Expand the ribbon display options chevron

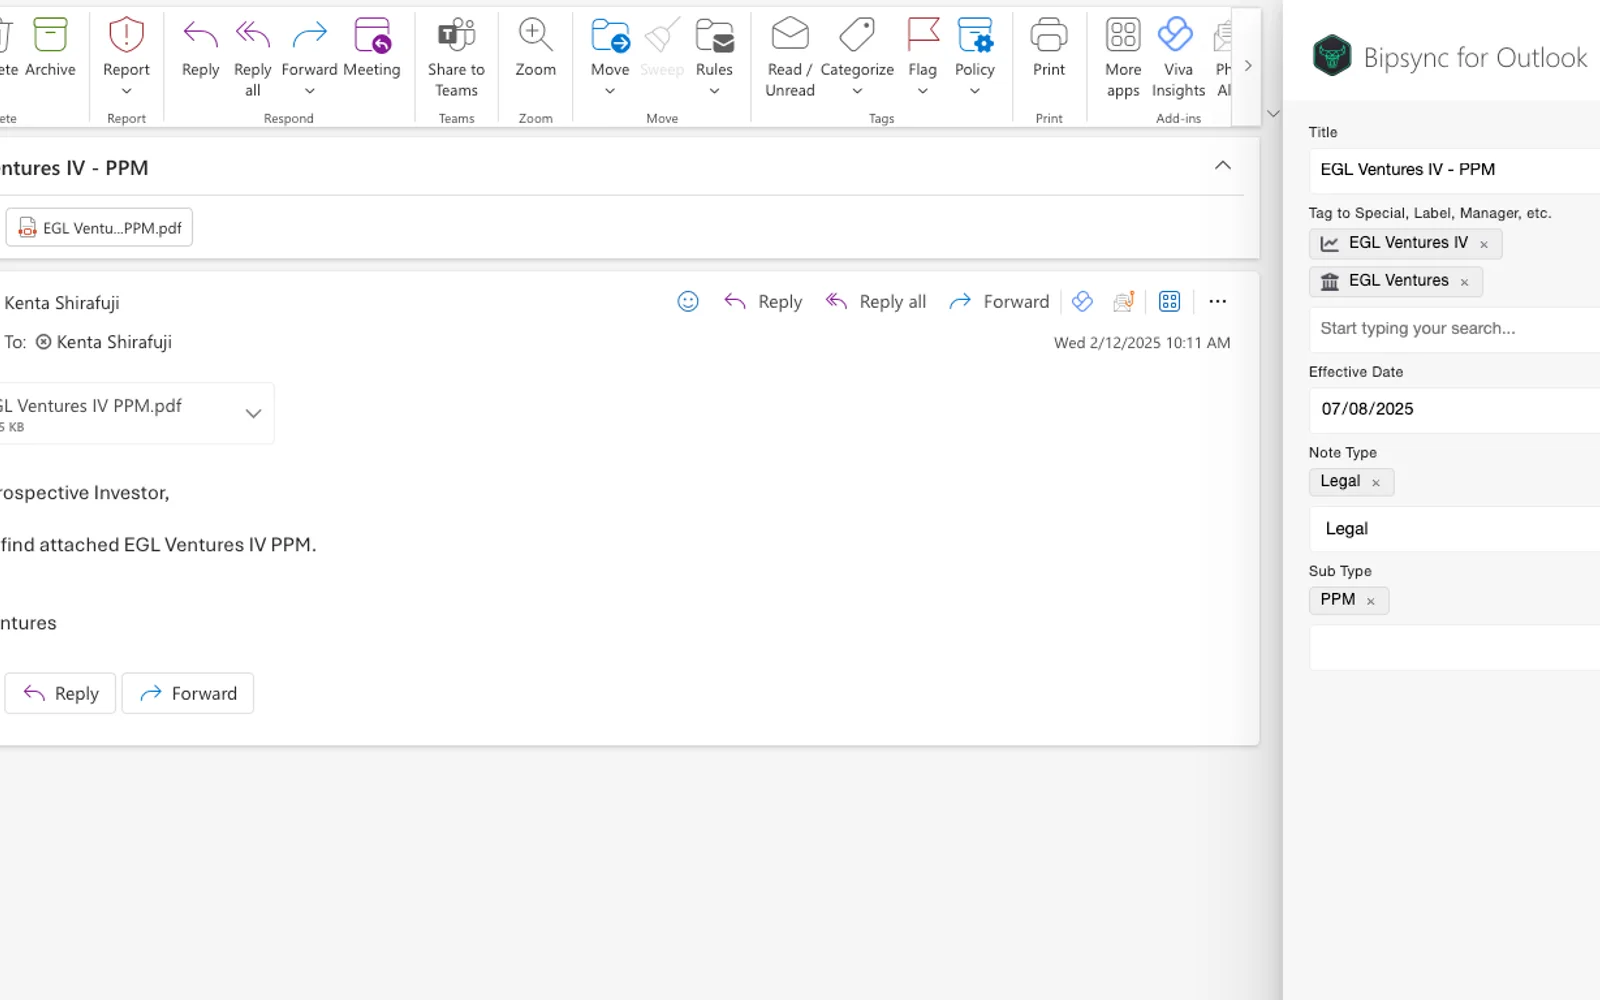tap(1273, 114)
